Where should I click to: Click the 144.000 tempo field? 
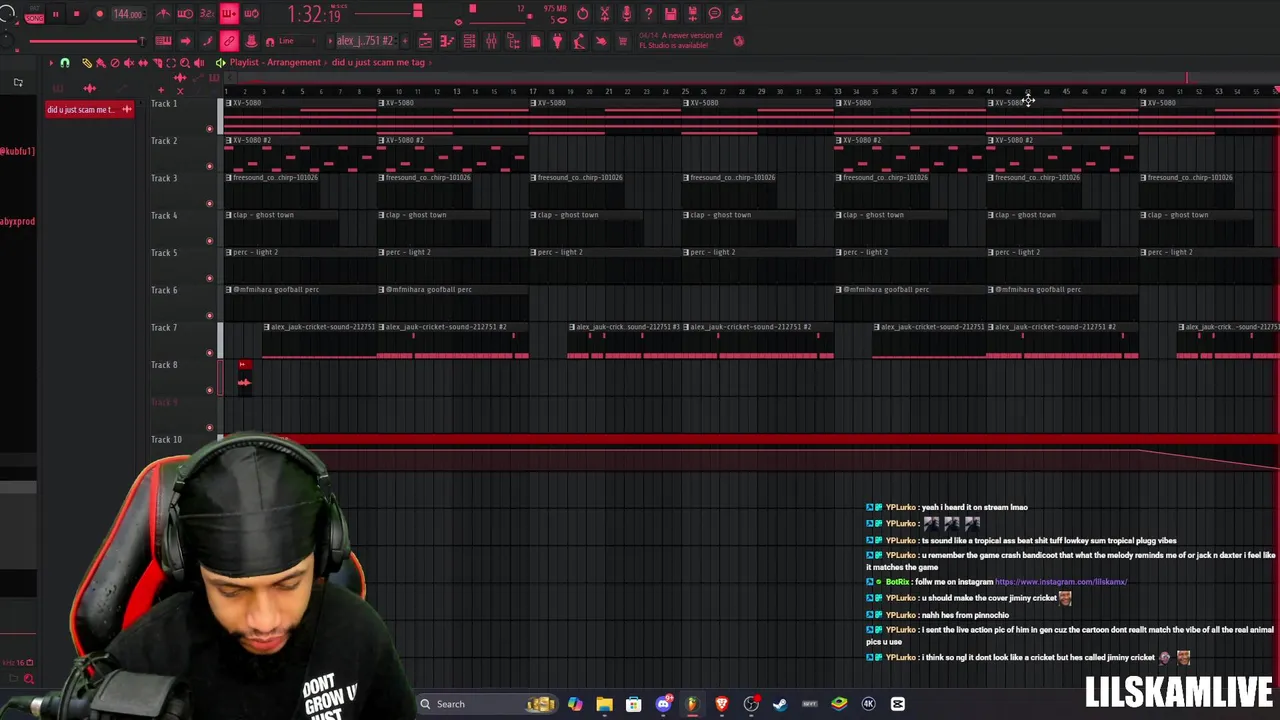pos(128,14)
